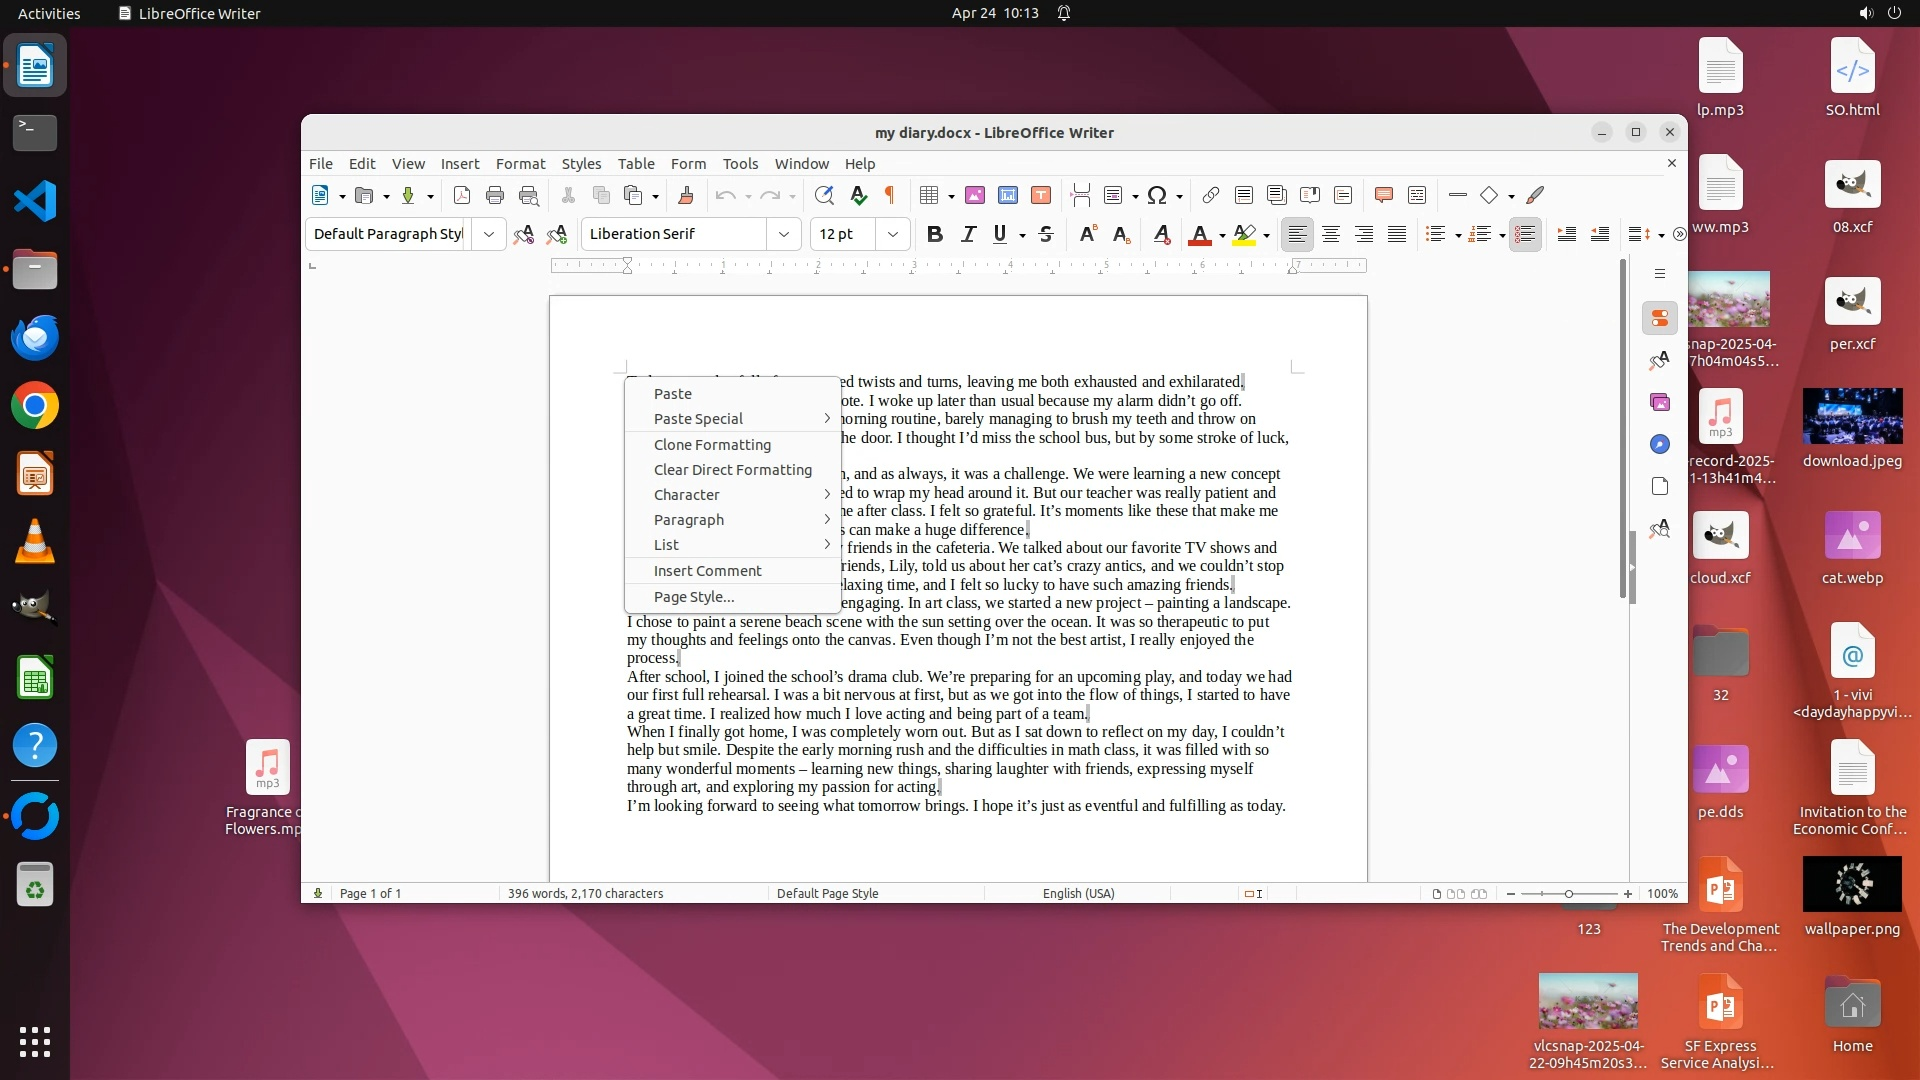The height and width of the screenshot is (1080, 1920).
Task: Click the Insert Comment toolbar icon
Action: pyautogui.click(x=1383, y=195)
